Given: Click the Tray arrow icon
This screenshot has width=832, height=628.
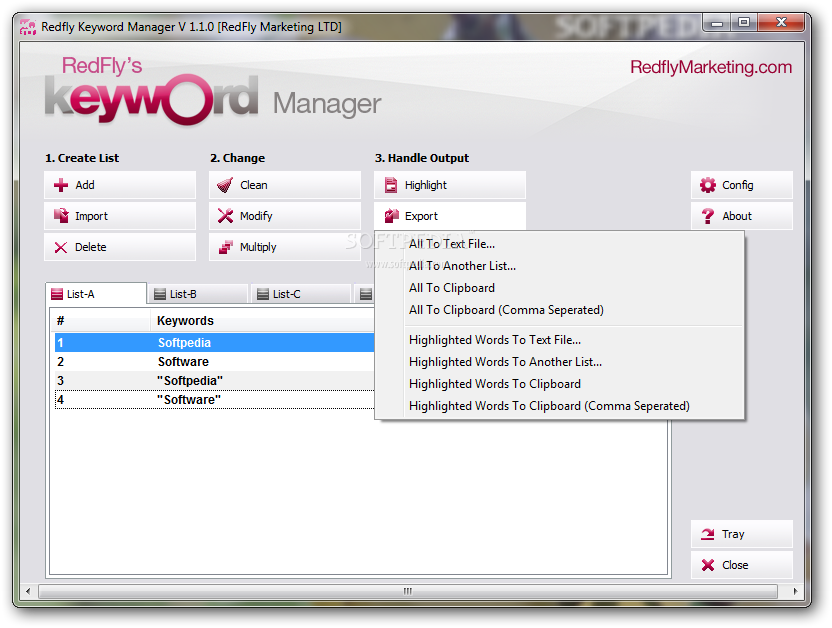Looking at the screenshot, I should (x=708, y=534).
